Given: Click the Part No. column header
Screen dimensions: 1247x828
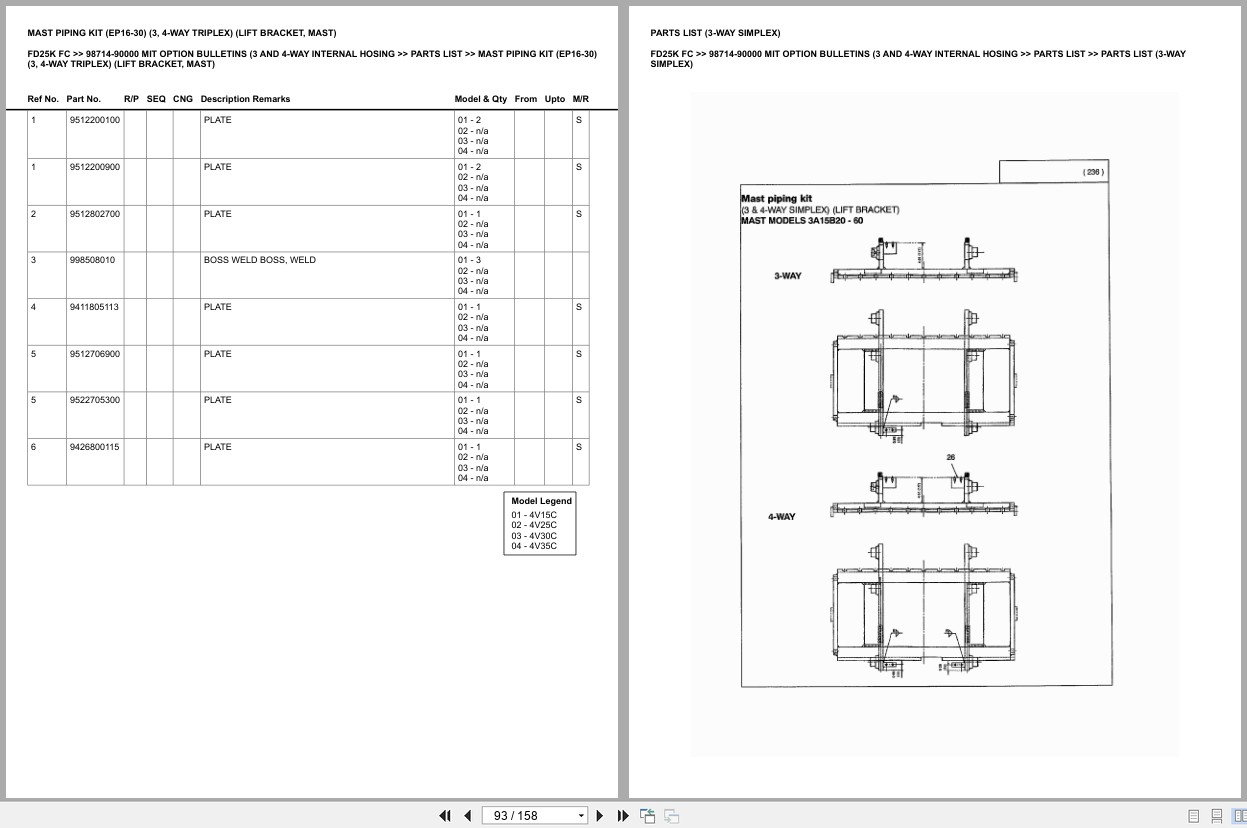Looking at the screenshot, I should (84, 99).
